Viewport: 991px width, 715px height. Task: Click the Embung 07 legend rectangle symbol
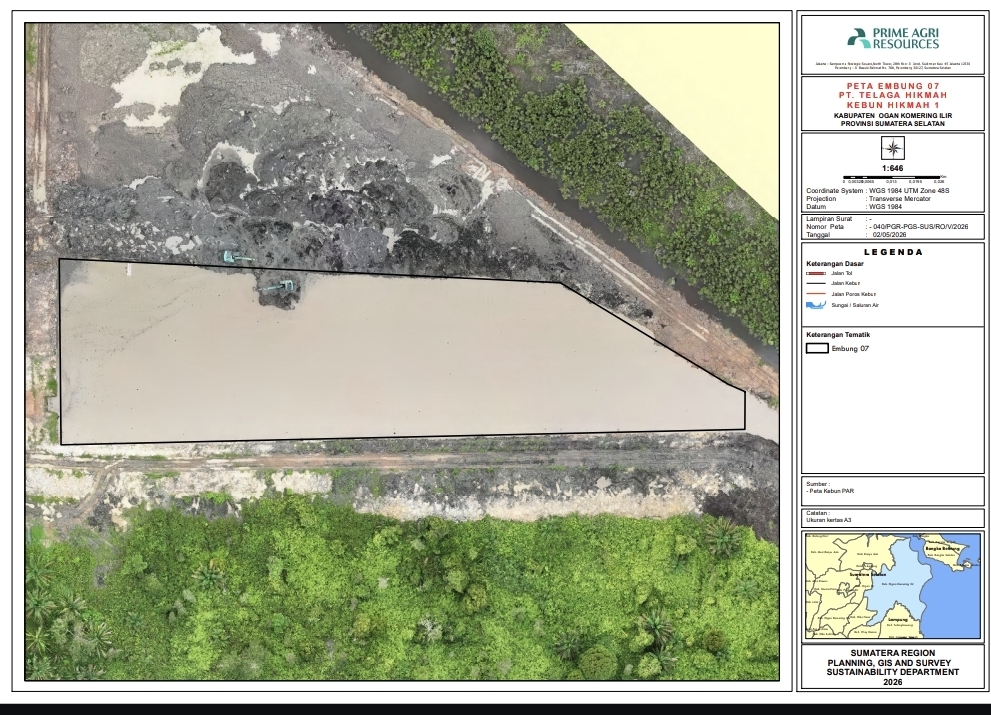[x=817, y=348]
